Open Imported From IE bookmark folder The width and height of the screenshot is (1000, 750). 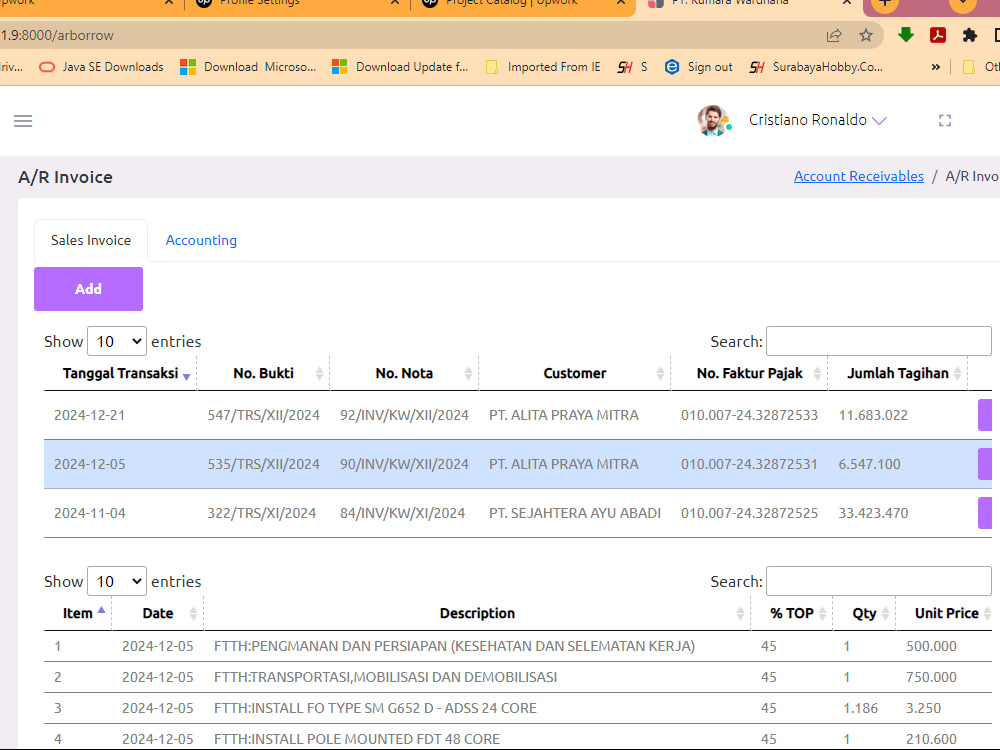(x=543, y=67)
